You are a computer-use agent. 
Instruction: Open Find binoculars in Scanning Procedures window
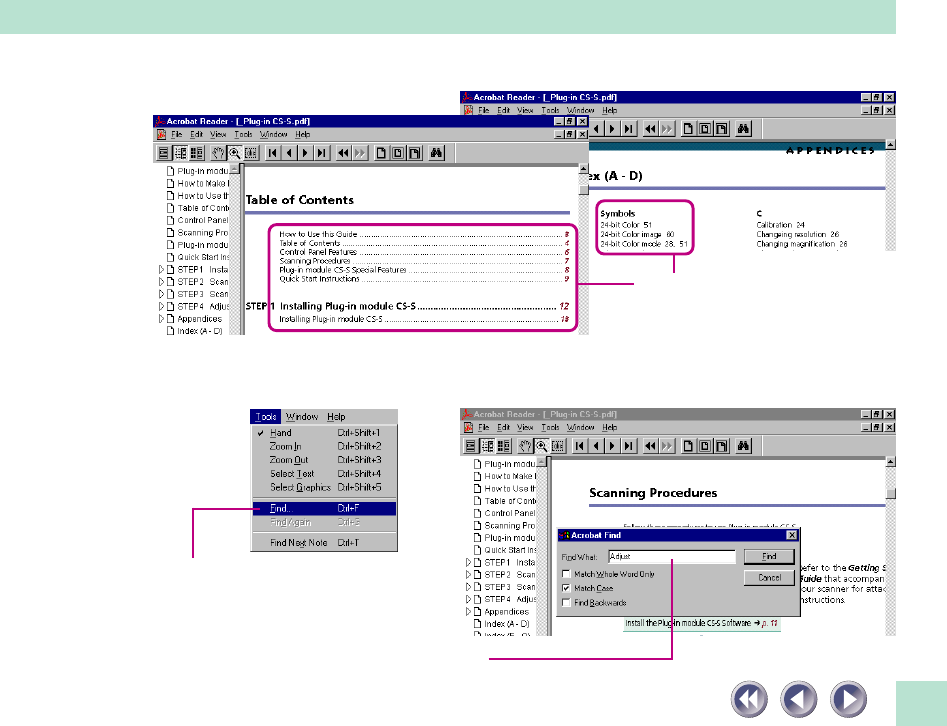(743, 446)
